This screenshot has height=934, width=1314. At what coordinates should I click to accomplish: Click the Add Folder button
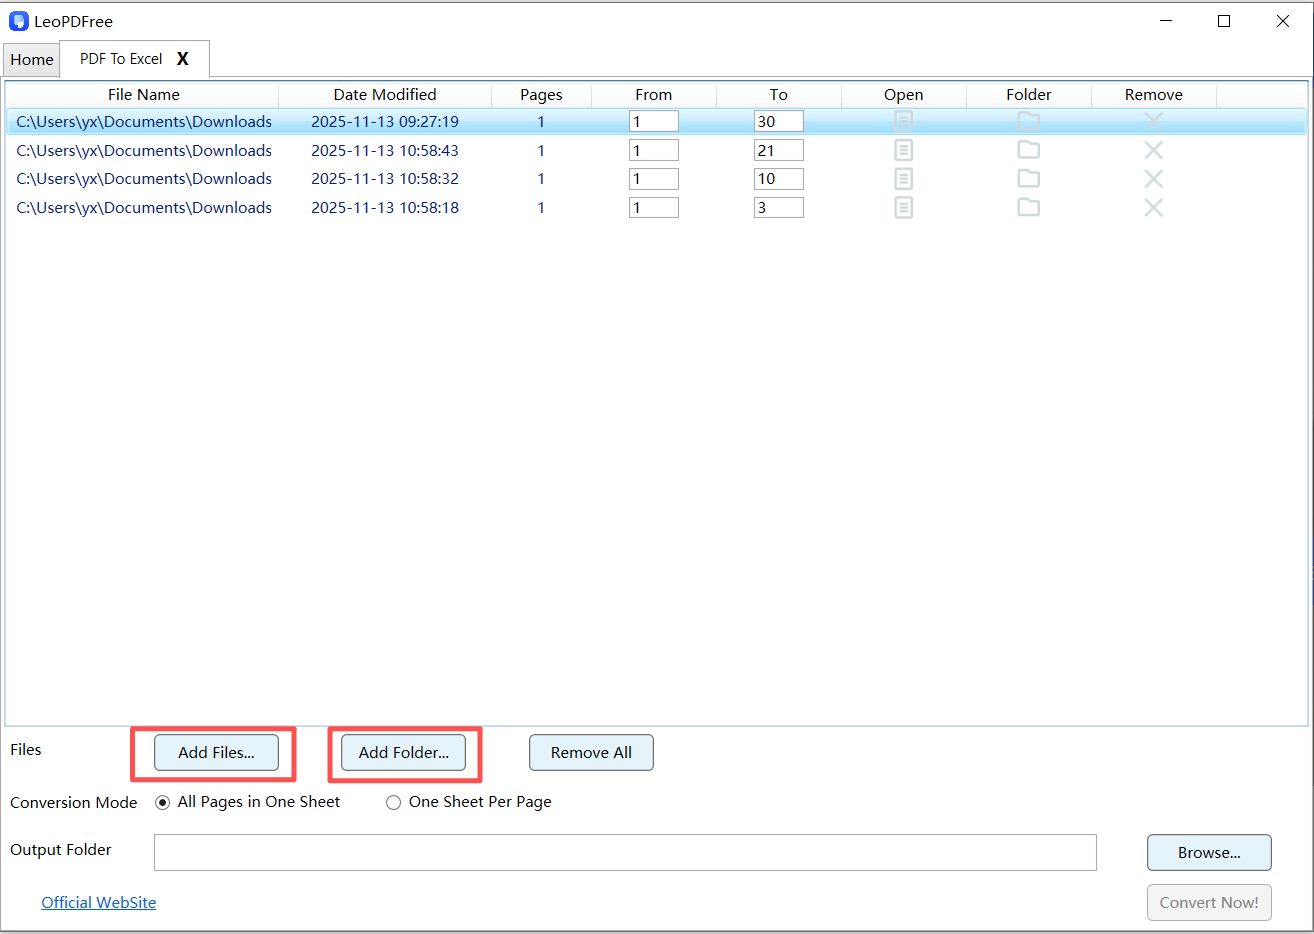[403, 752]
